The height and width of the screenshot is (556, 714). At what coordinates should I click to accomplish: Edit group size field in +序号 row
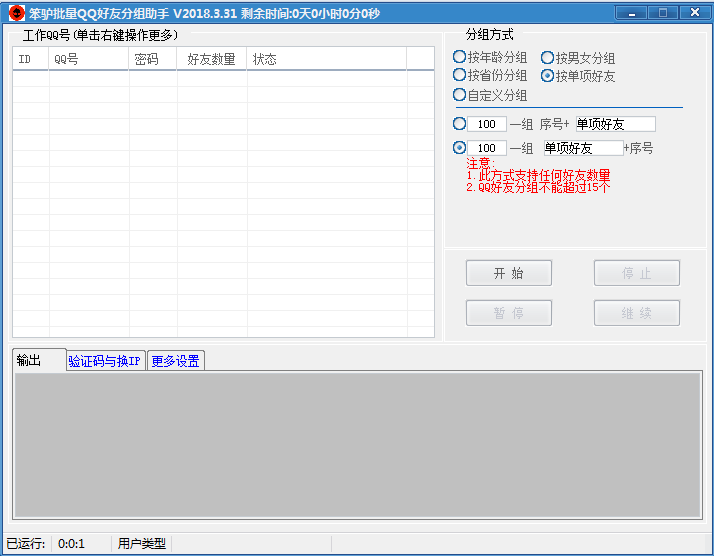(487, 148)
